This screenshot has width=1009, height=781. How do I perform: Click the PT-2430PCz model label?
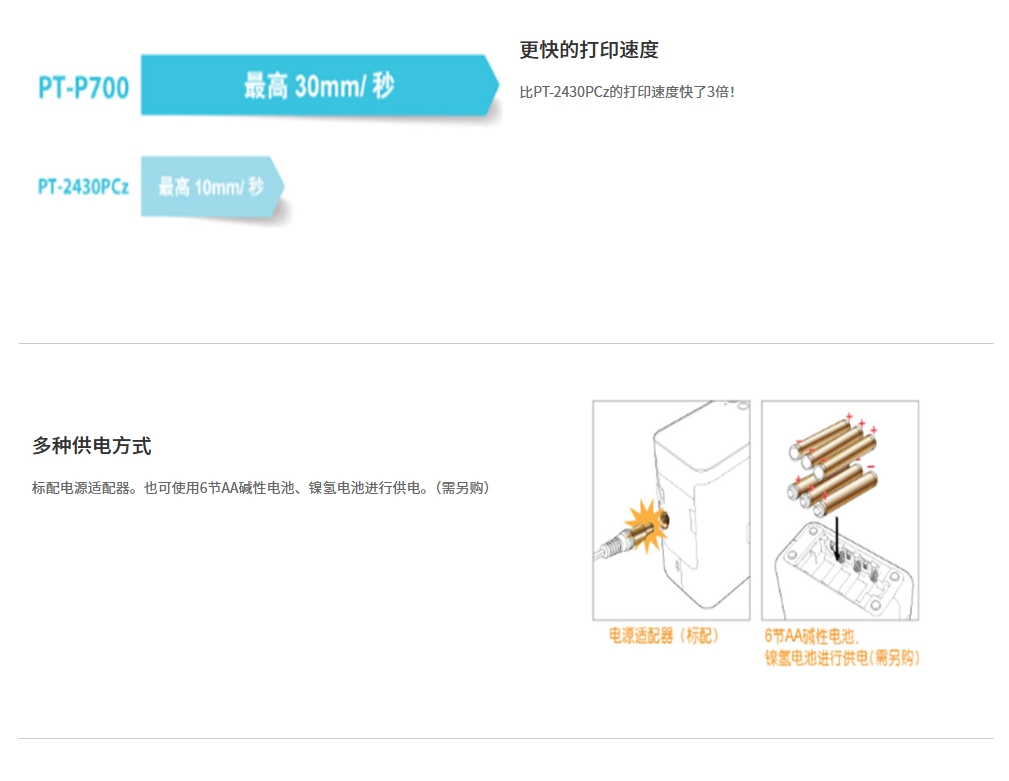(x=83, y=187)
